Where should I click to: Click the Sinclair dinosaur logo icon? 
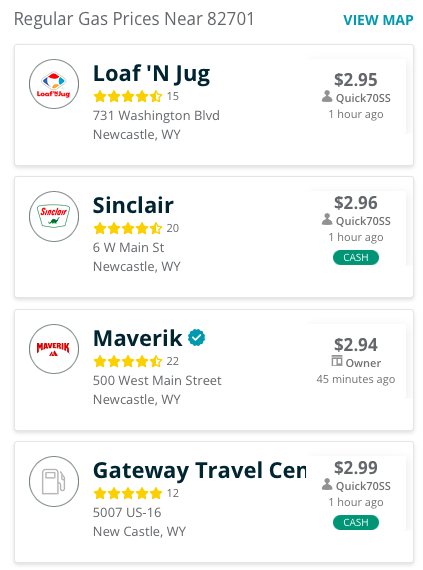(x=54, y=216)
